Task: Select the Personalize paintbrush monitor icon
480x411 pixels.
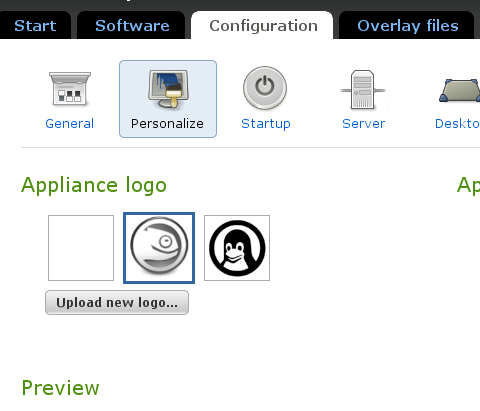Action: (169, 89)
